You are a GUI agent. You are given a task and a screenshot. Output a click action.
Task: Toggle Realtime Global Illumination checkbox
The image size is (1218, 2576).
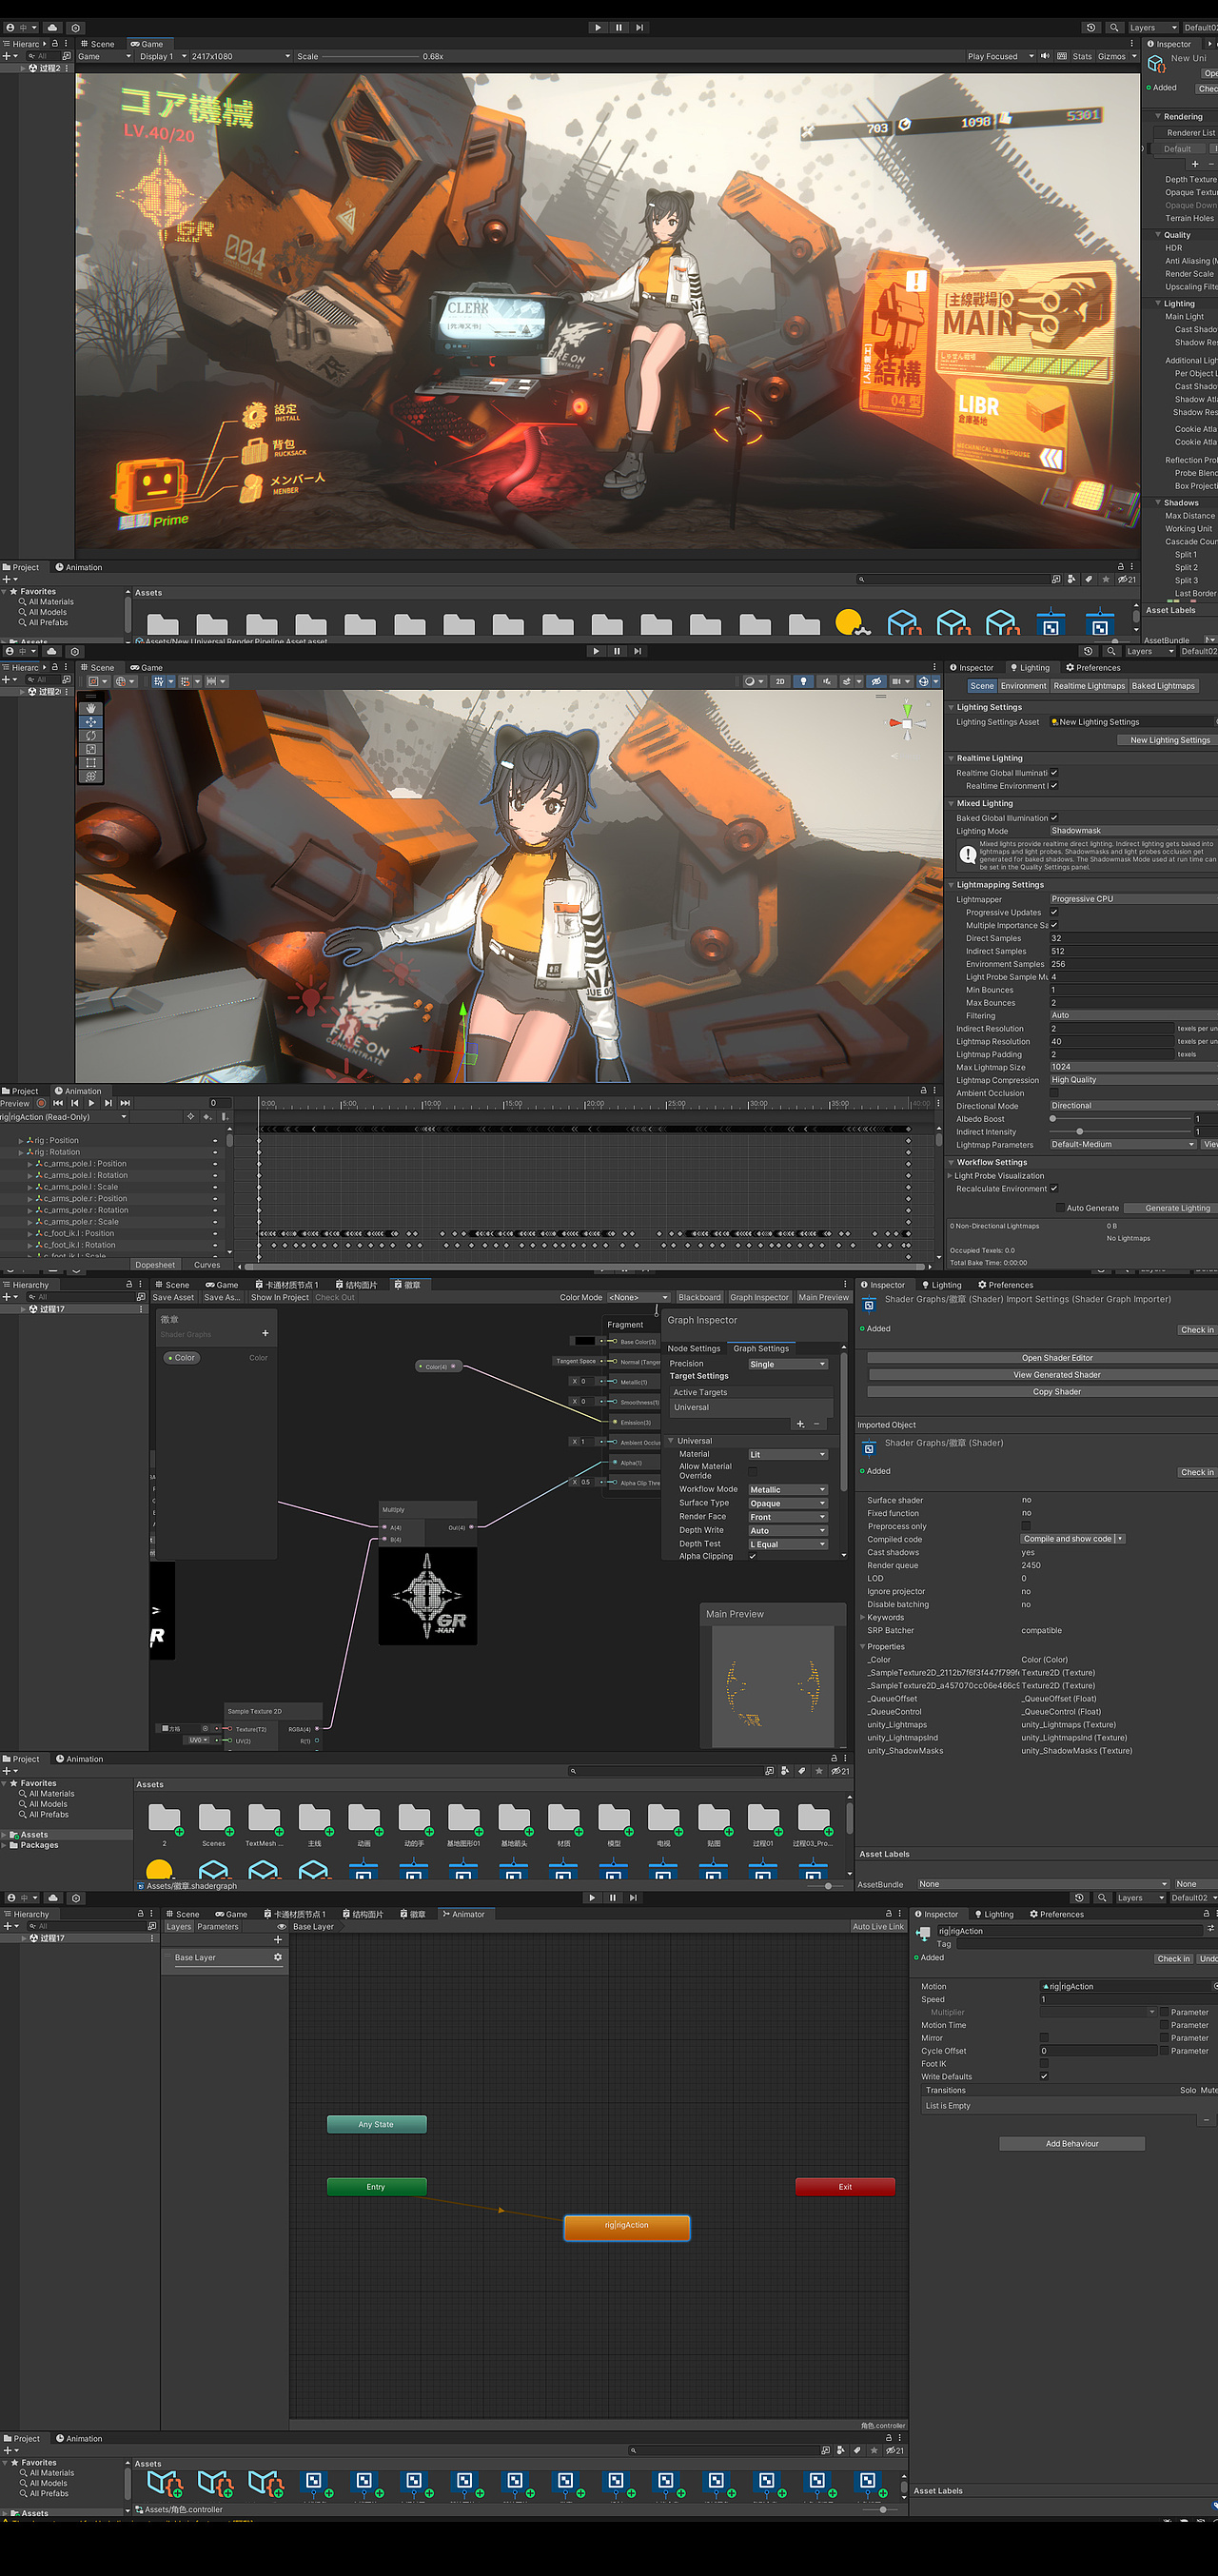1054,772
